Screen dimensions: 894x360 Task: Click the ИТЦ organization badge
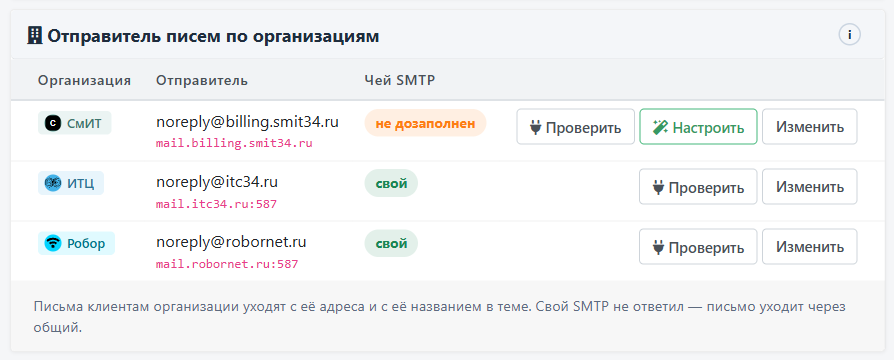point(71,183)
